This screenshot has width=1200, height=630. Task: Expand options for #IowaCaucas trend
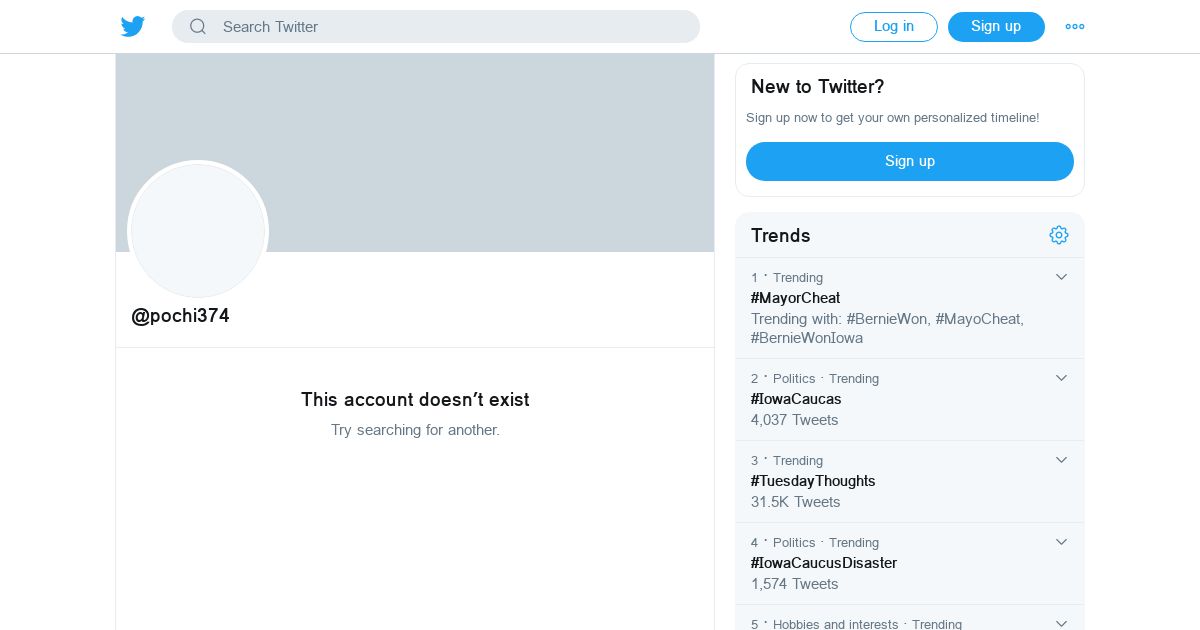pyautogui.click(x=1062, y=378)
